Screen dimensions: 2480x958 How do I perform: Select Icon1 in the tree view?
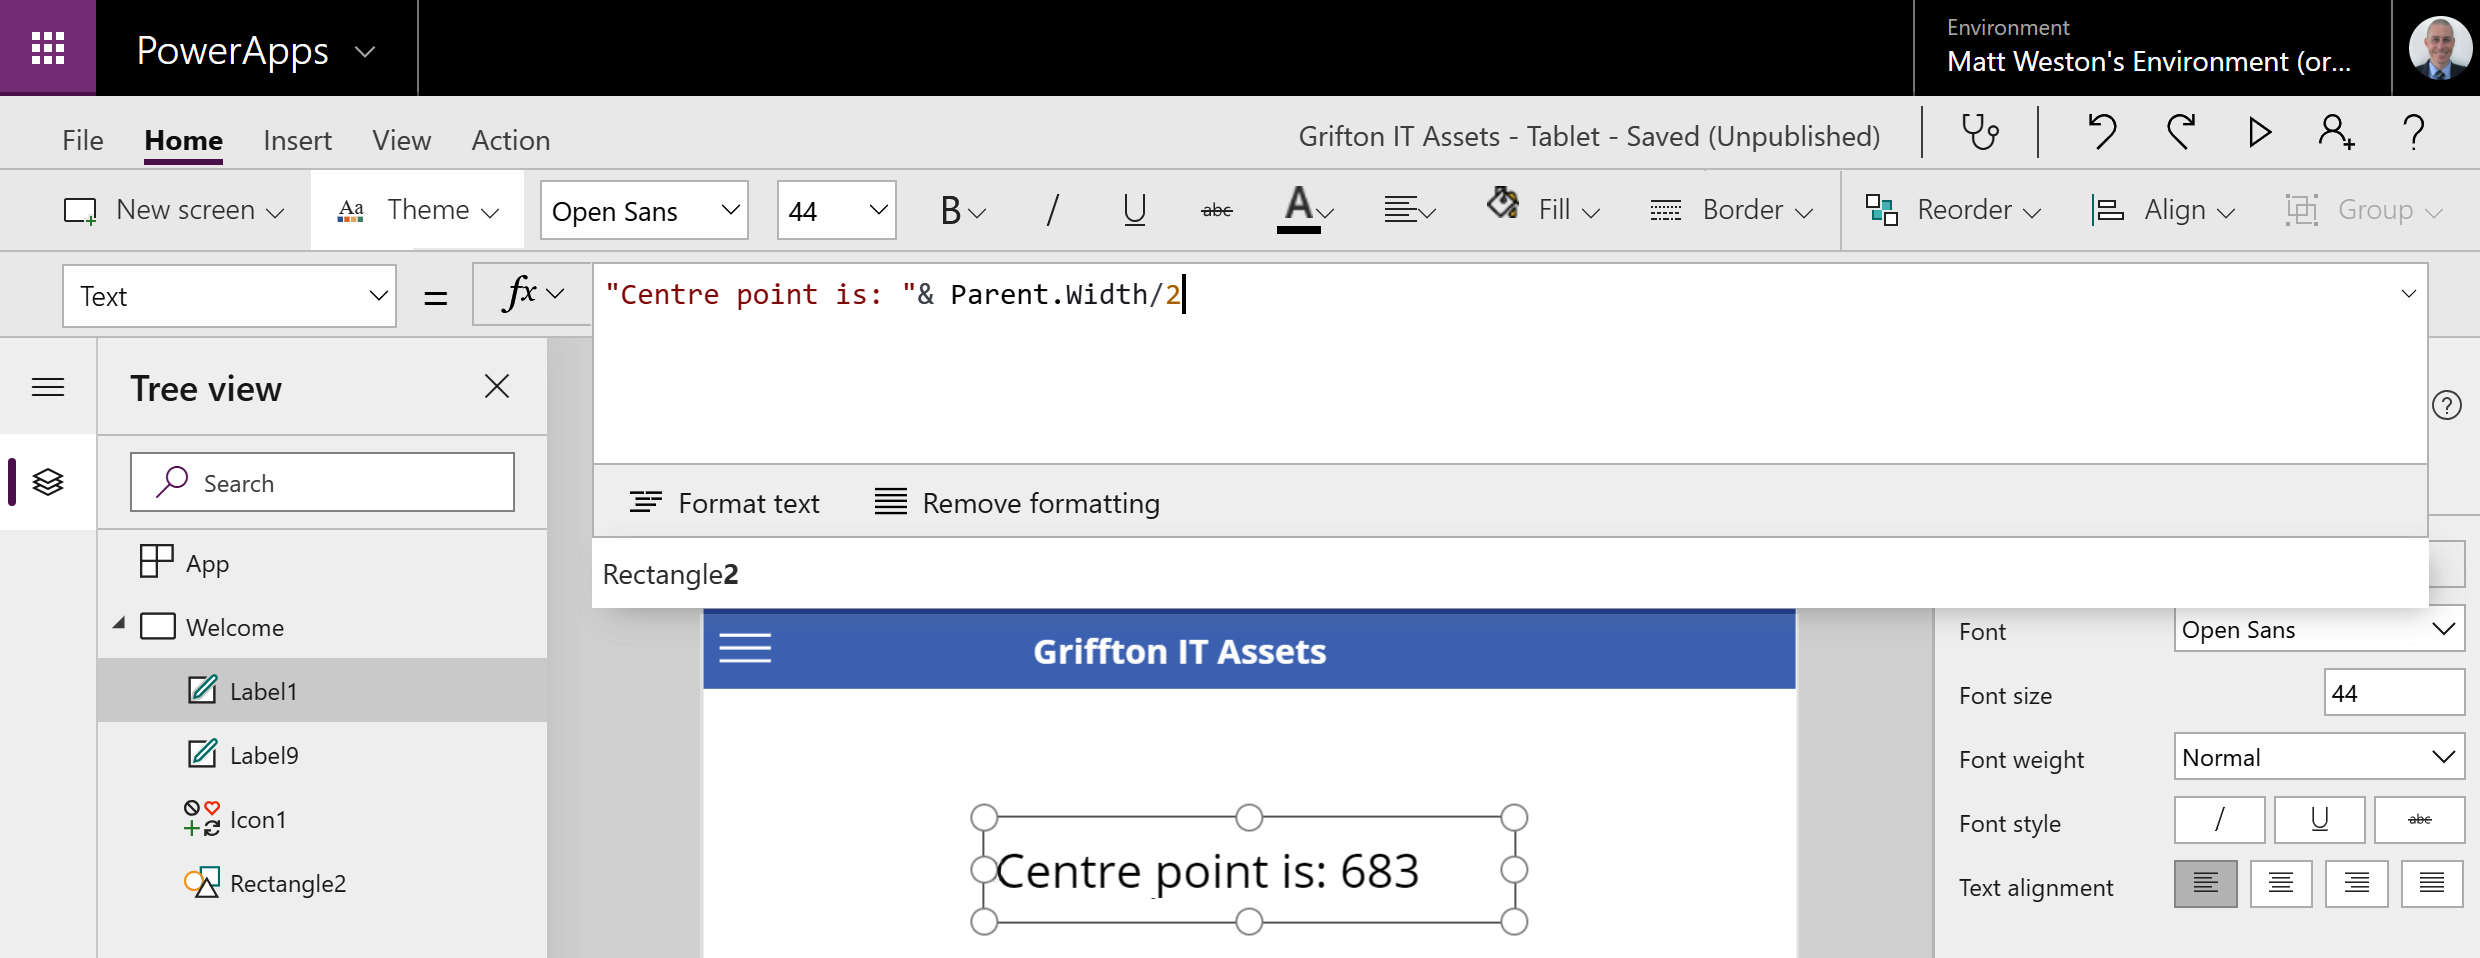click(x=322, y=819)
